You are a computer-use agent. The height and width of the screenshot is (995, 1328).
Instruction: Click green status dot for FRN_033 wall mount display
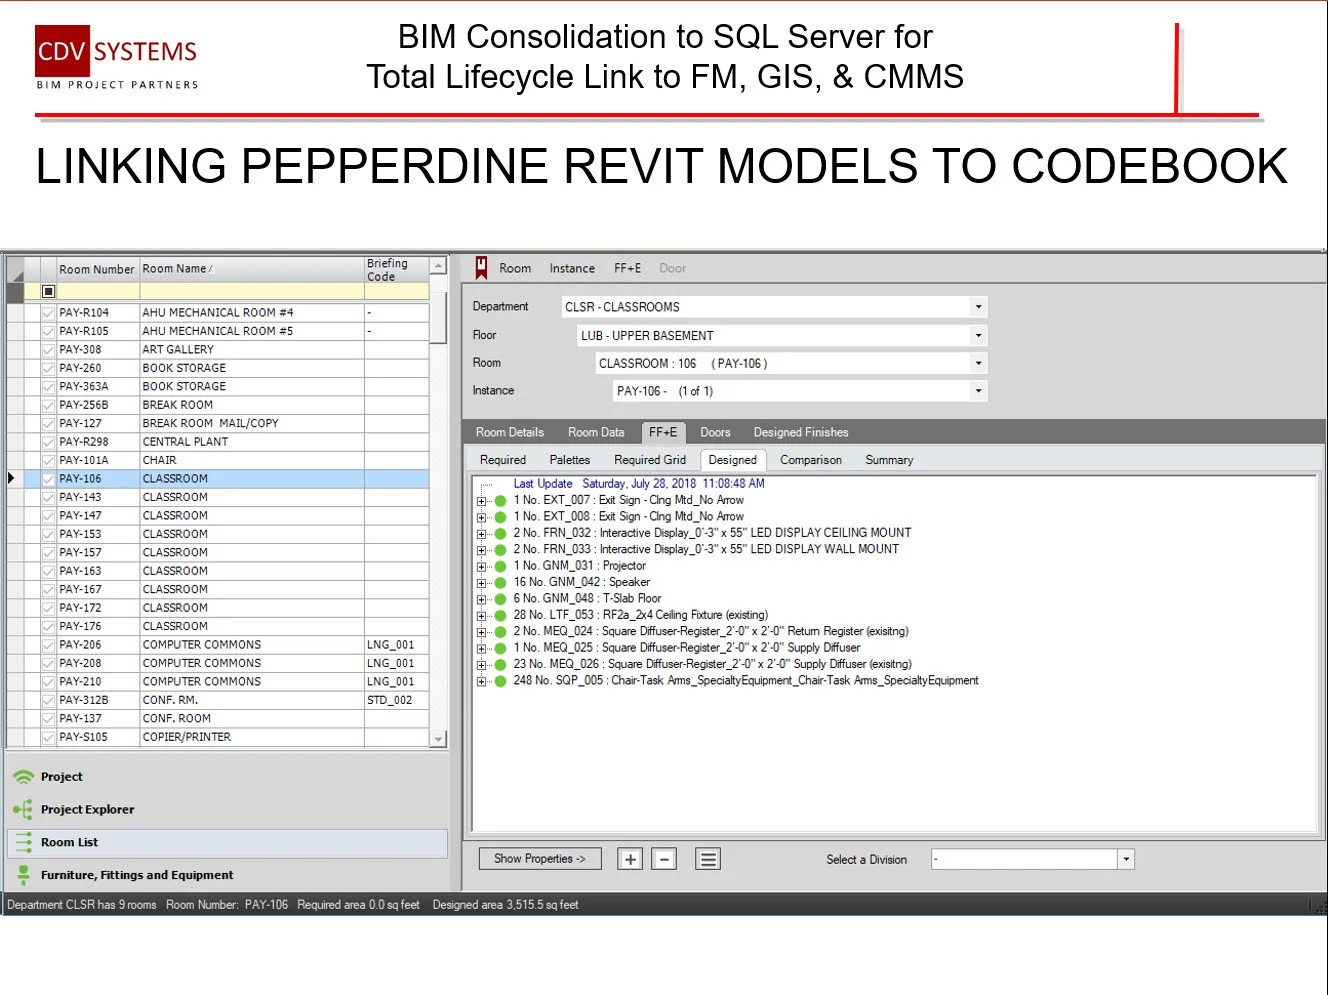tap(500, 550)
